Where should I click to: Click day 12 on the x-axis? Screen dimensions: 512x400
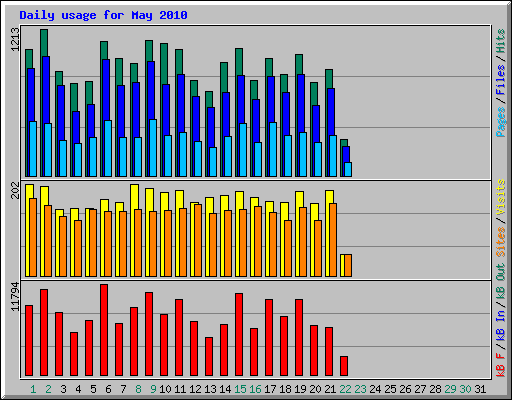[x=195, y=389]
